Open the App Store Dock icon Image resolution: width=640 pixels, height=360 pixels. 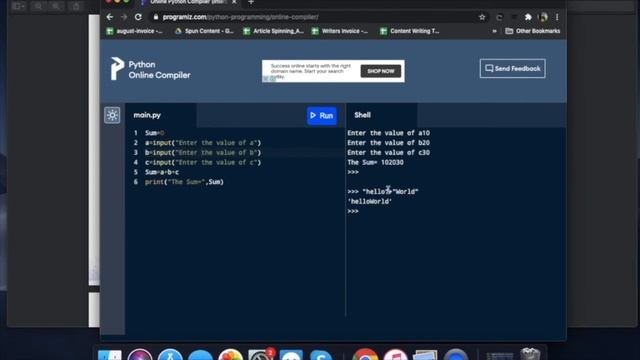170,355
